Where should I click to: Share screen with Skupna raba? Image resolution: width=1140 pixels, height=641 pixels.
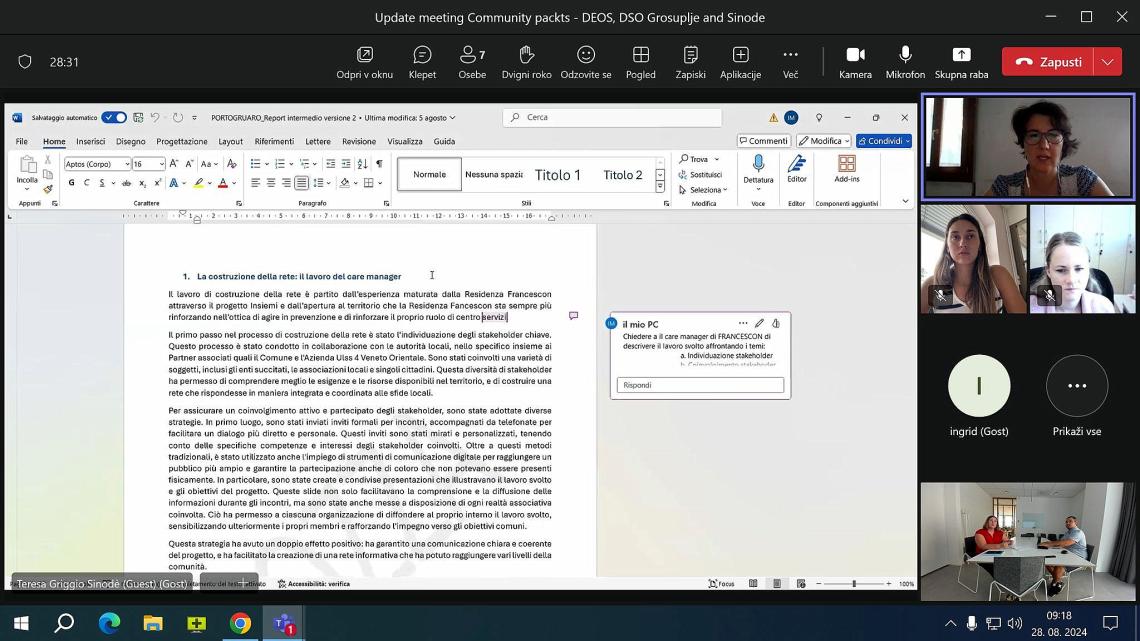click(x=961, y=62)
